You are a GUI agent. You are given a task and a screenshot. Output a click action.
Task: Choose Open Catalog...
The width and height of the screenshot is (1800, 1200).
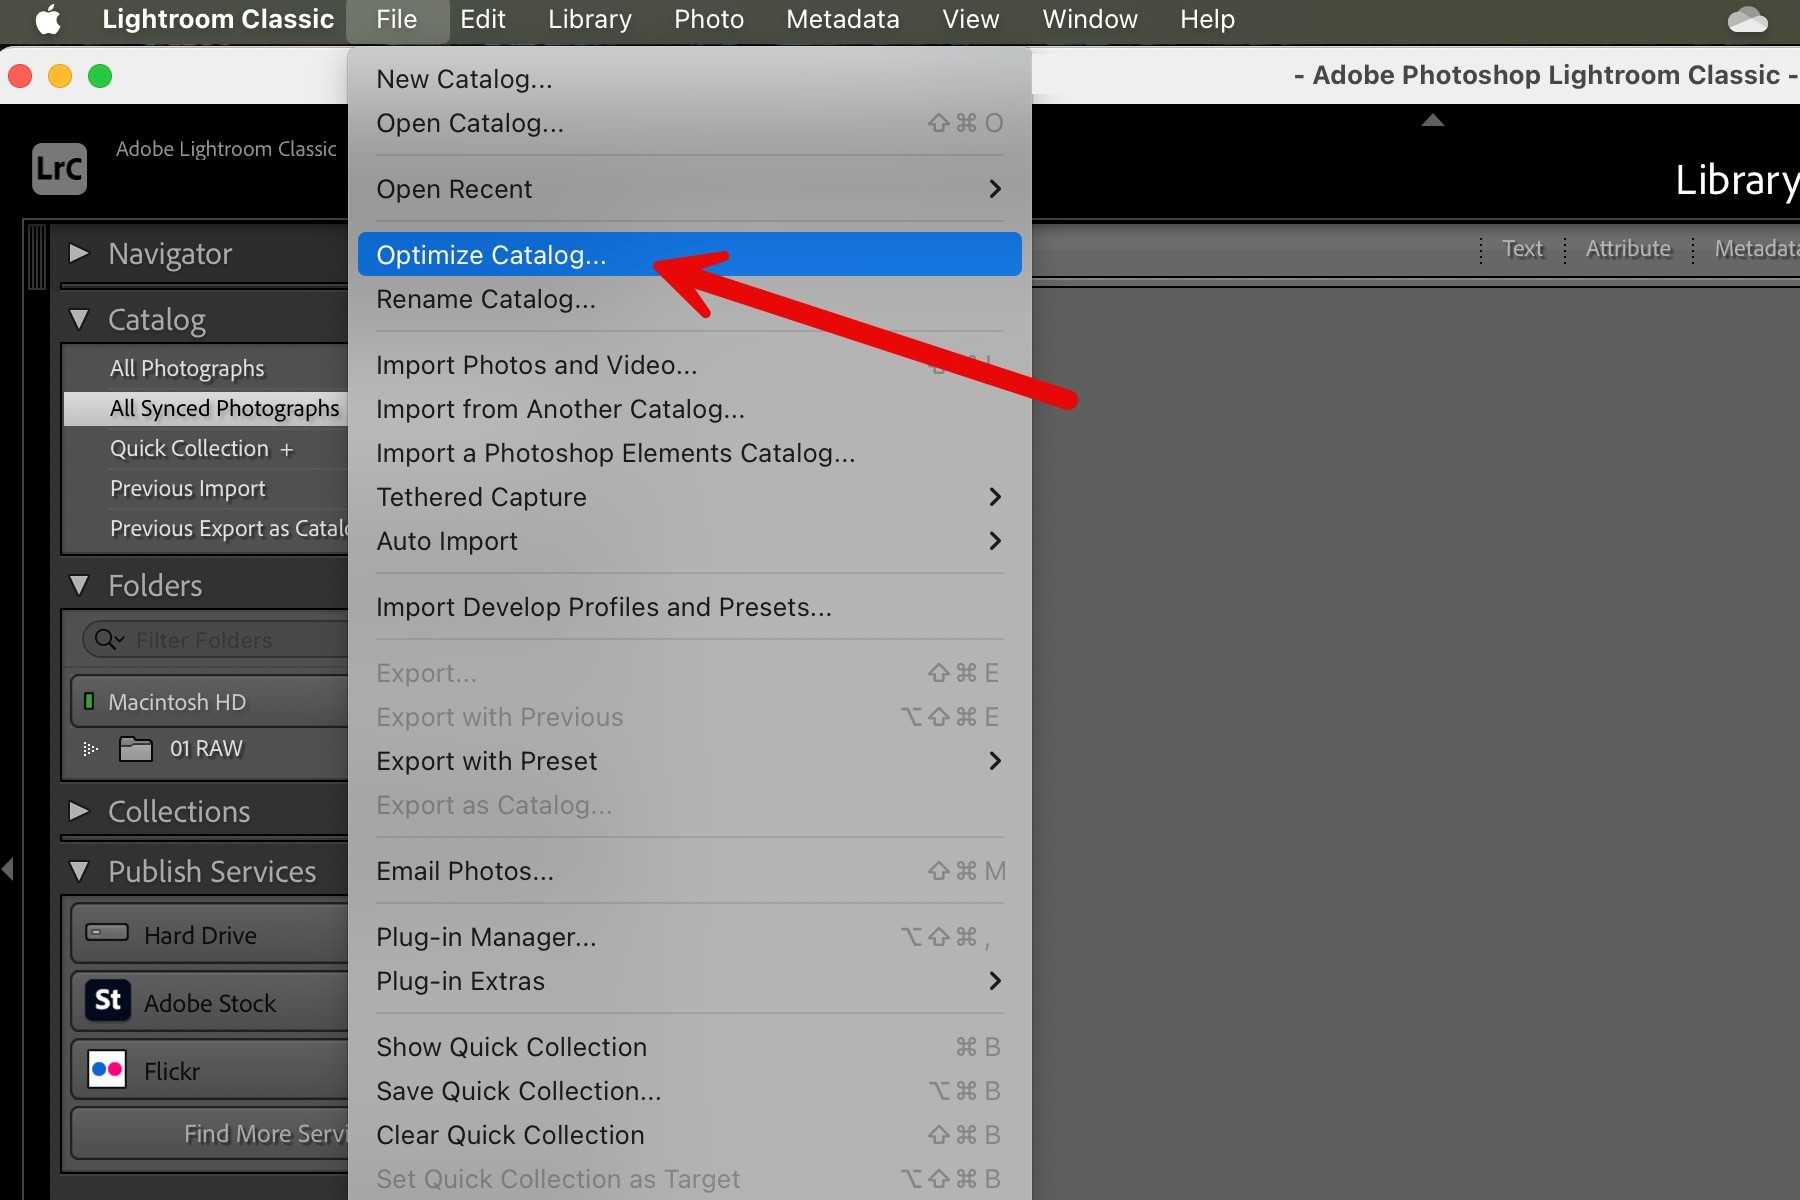pos(689,123)
